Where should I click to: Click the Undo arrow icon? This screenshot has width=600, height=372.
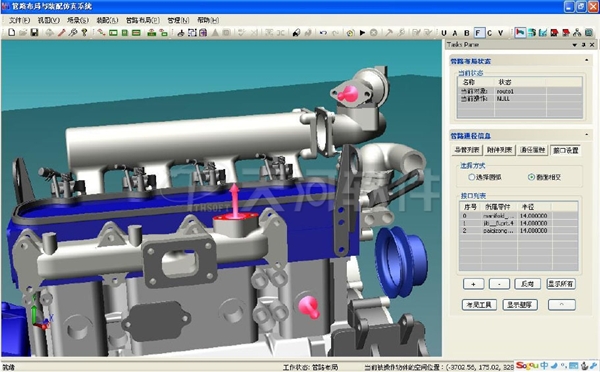coord(323,33)
